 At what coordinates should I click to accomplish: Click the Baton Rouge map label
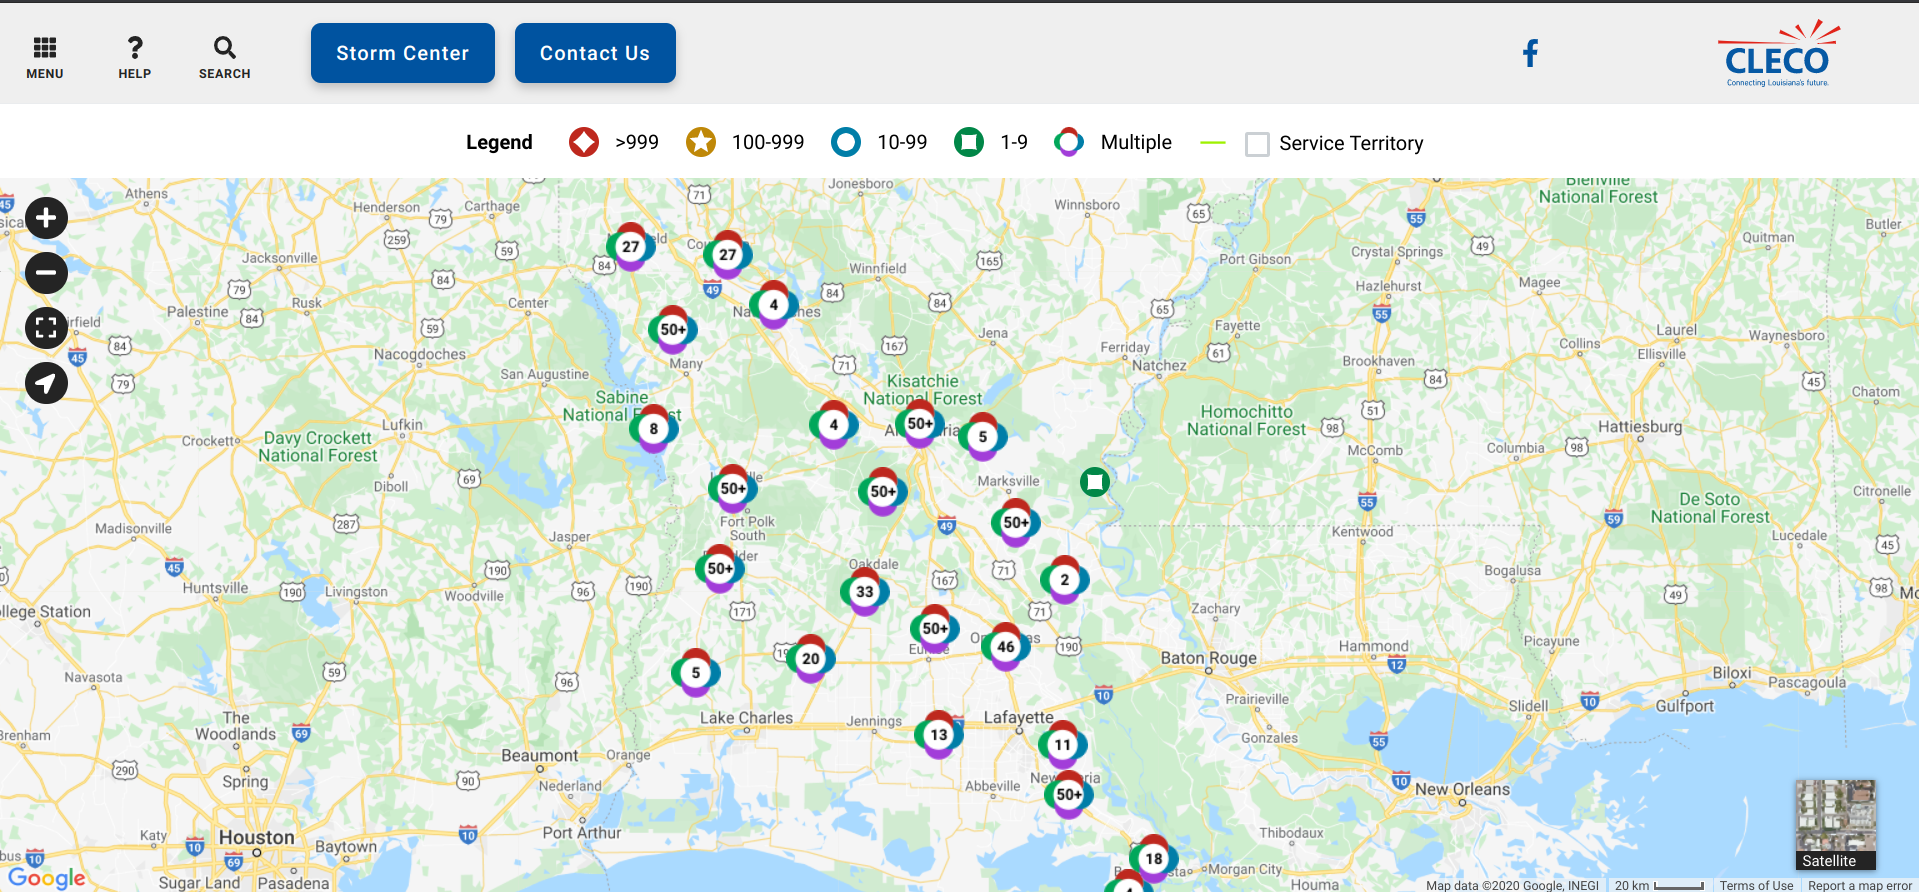(x=1209, y=658)
